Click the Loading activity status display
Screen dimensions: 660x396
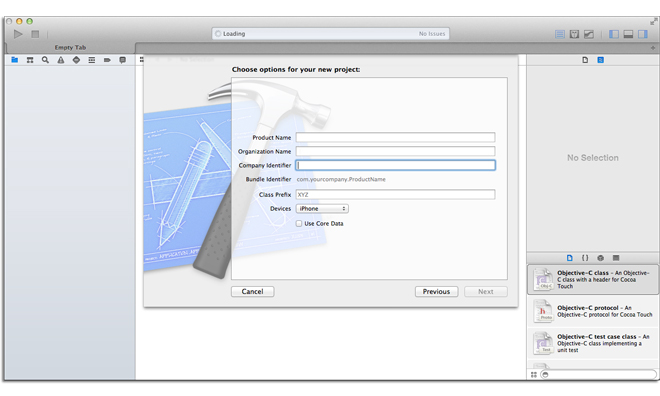click(330, 34)
